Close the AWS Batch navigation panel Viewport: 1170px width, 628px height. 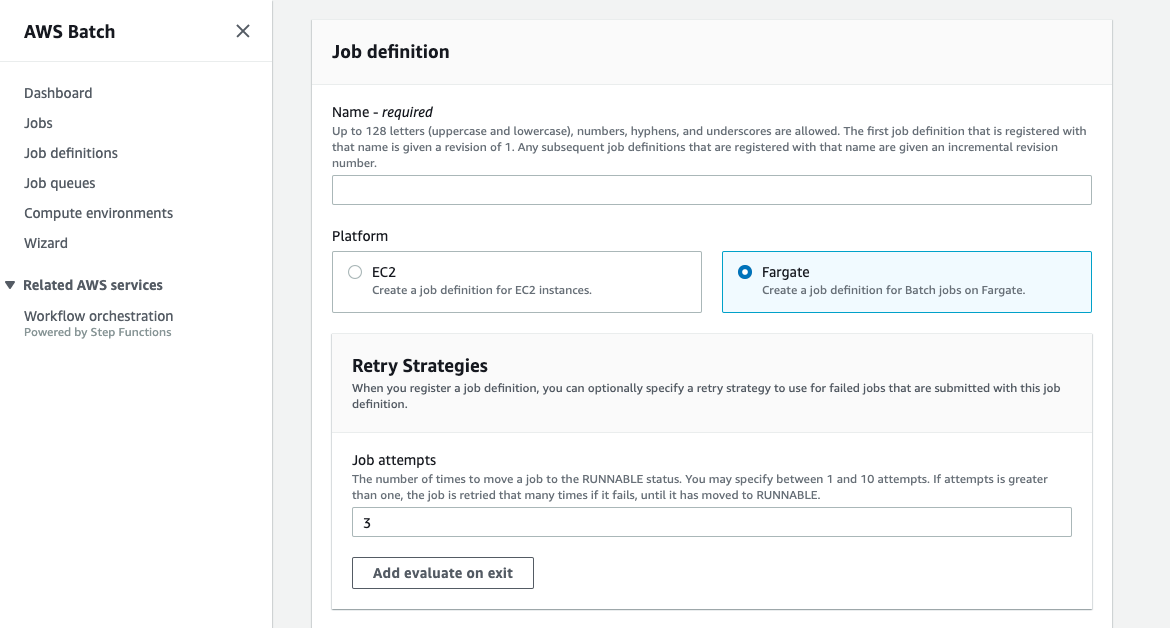[243, 31]
